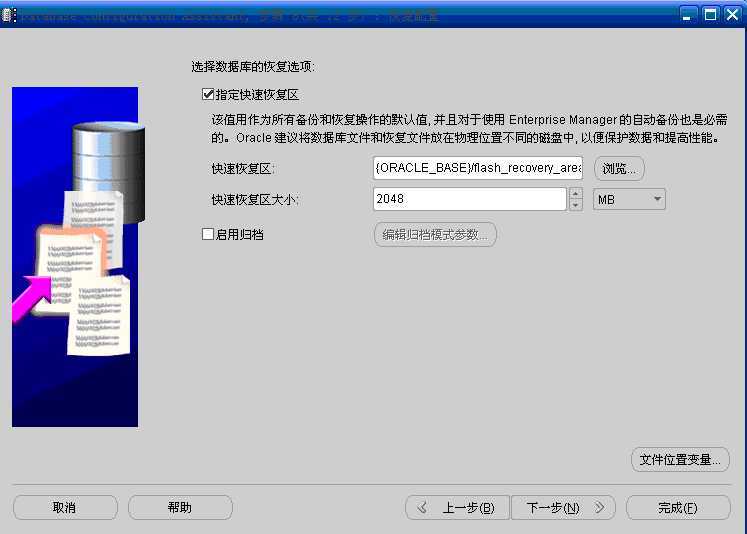Click the 取消 cancel button
The image size is (747, 534).
point(65,507)
